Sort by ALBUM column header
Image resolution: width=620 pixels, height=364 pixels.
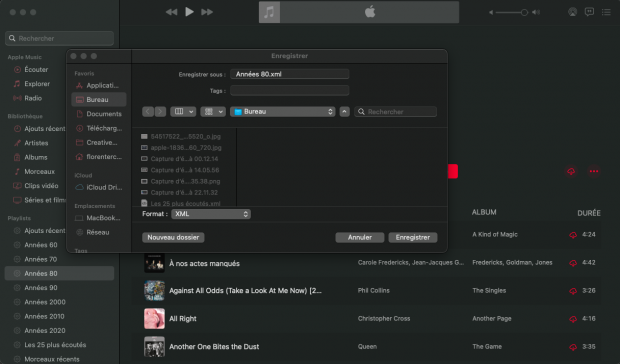(484, 212)
